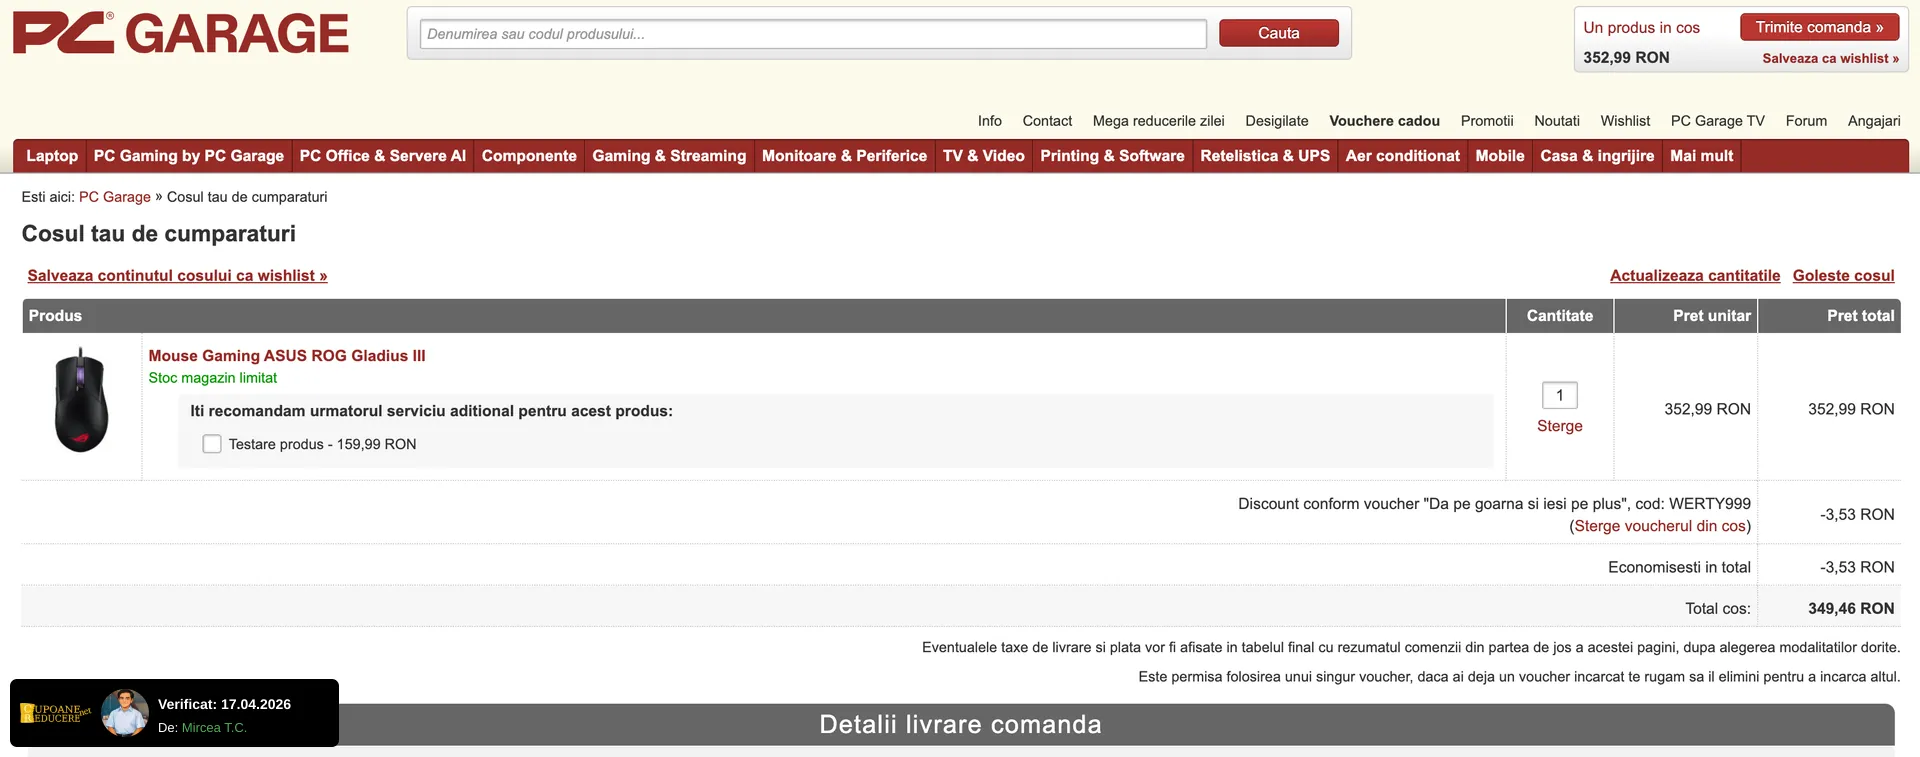Click the PC Garage logo
The height and width of the screenshot is (757, 1920).
tap(180, 33)
